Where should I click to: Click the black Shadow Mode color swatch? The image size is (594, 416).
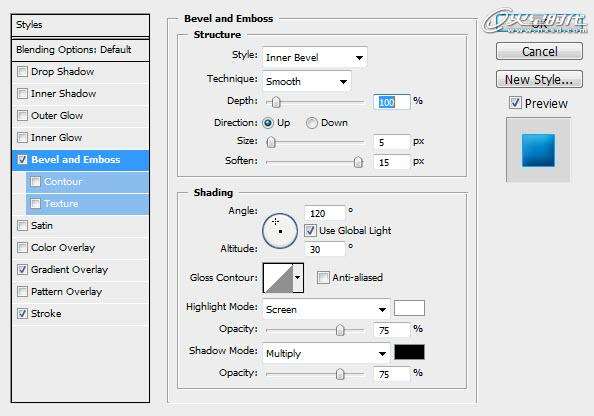coord(409,352)
